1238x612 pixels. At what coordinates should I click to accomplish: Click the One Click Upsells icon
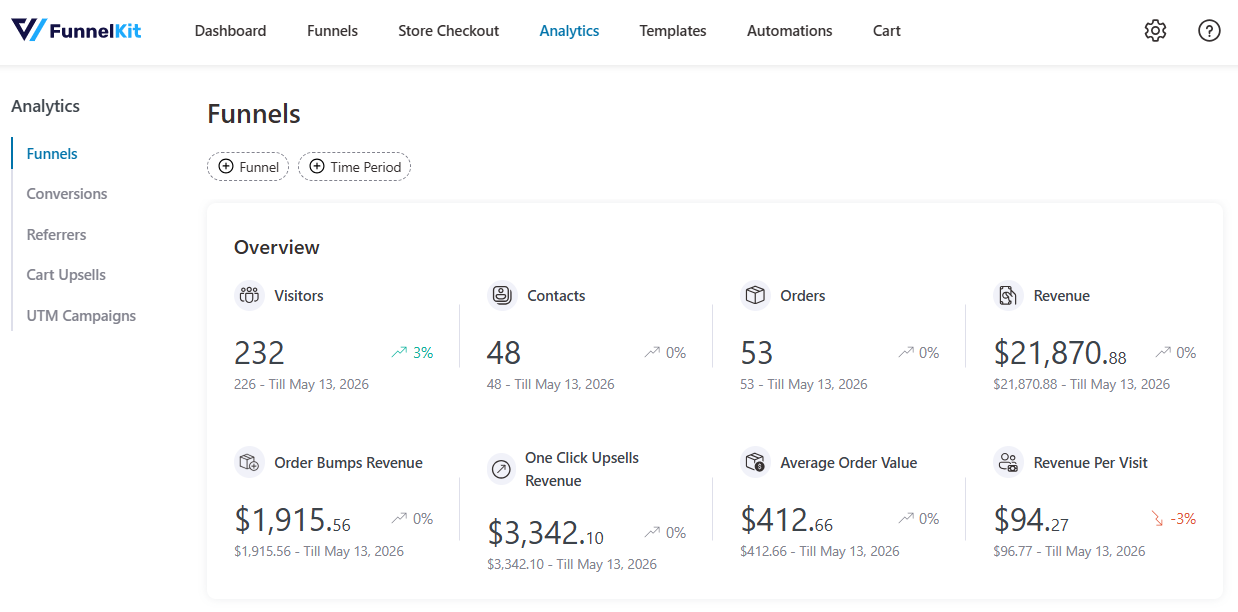coord(502,469)
